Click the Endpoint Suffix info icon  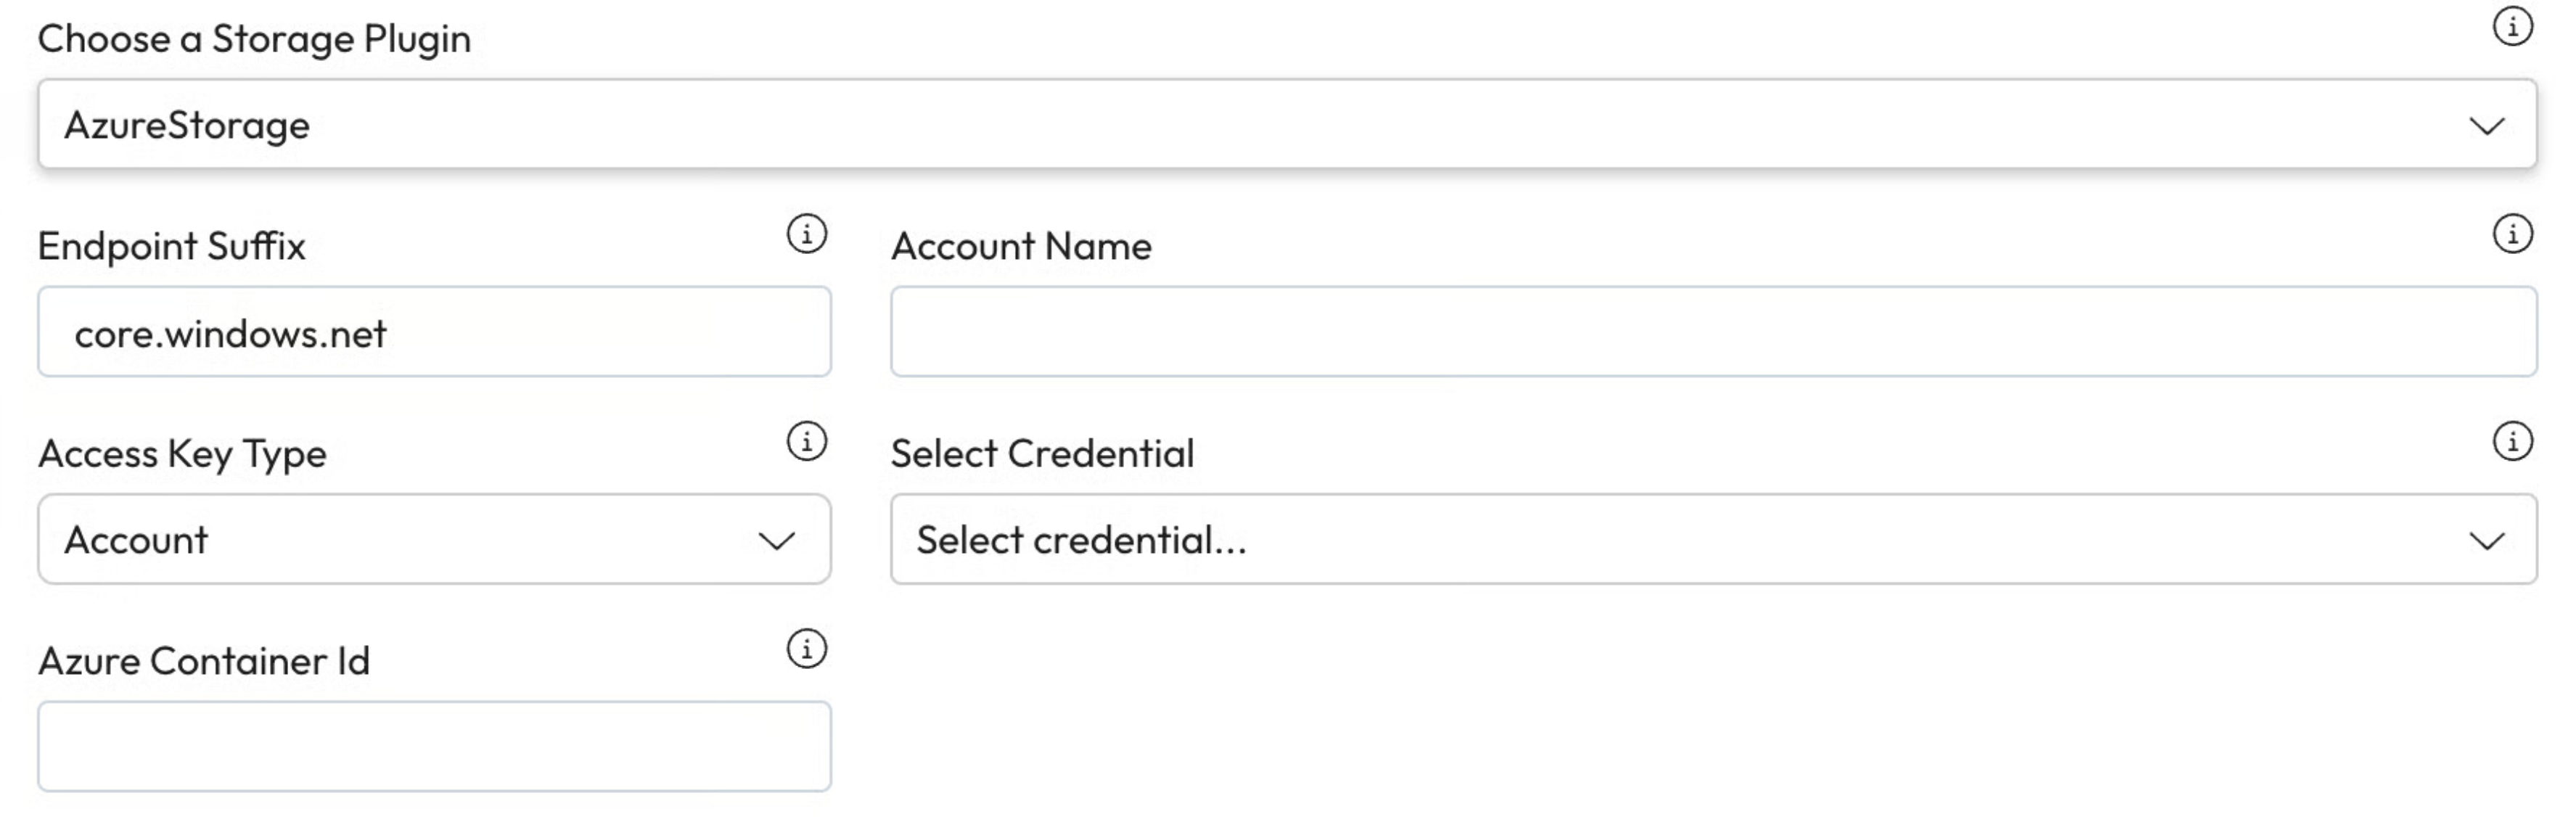(807, 234)
